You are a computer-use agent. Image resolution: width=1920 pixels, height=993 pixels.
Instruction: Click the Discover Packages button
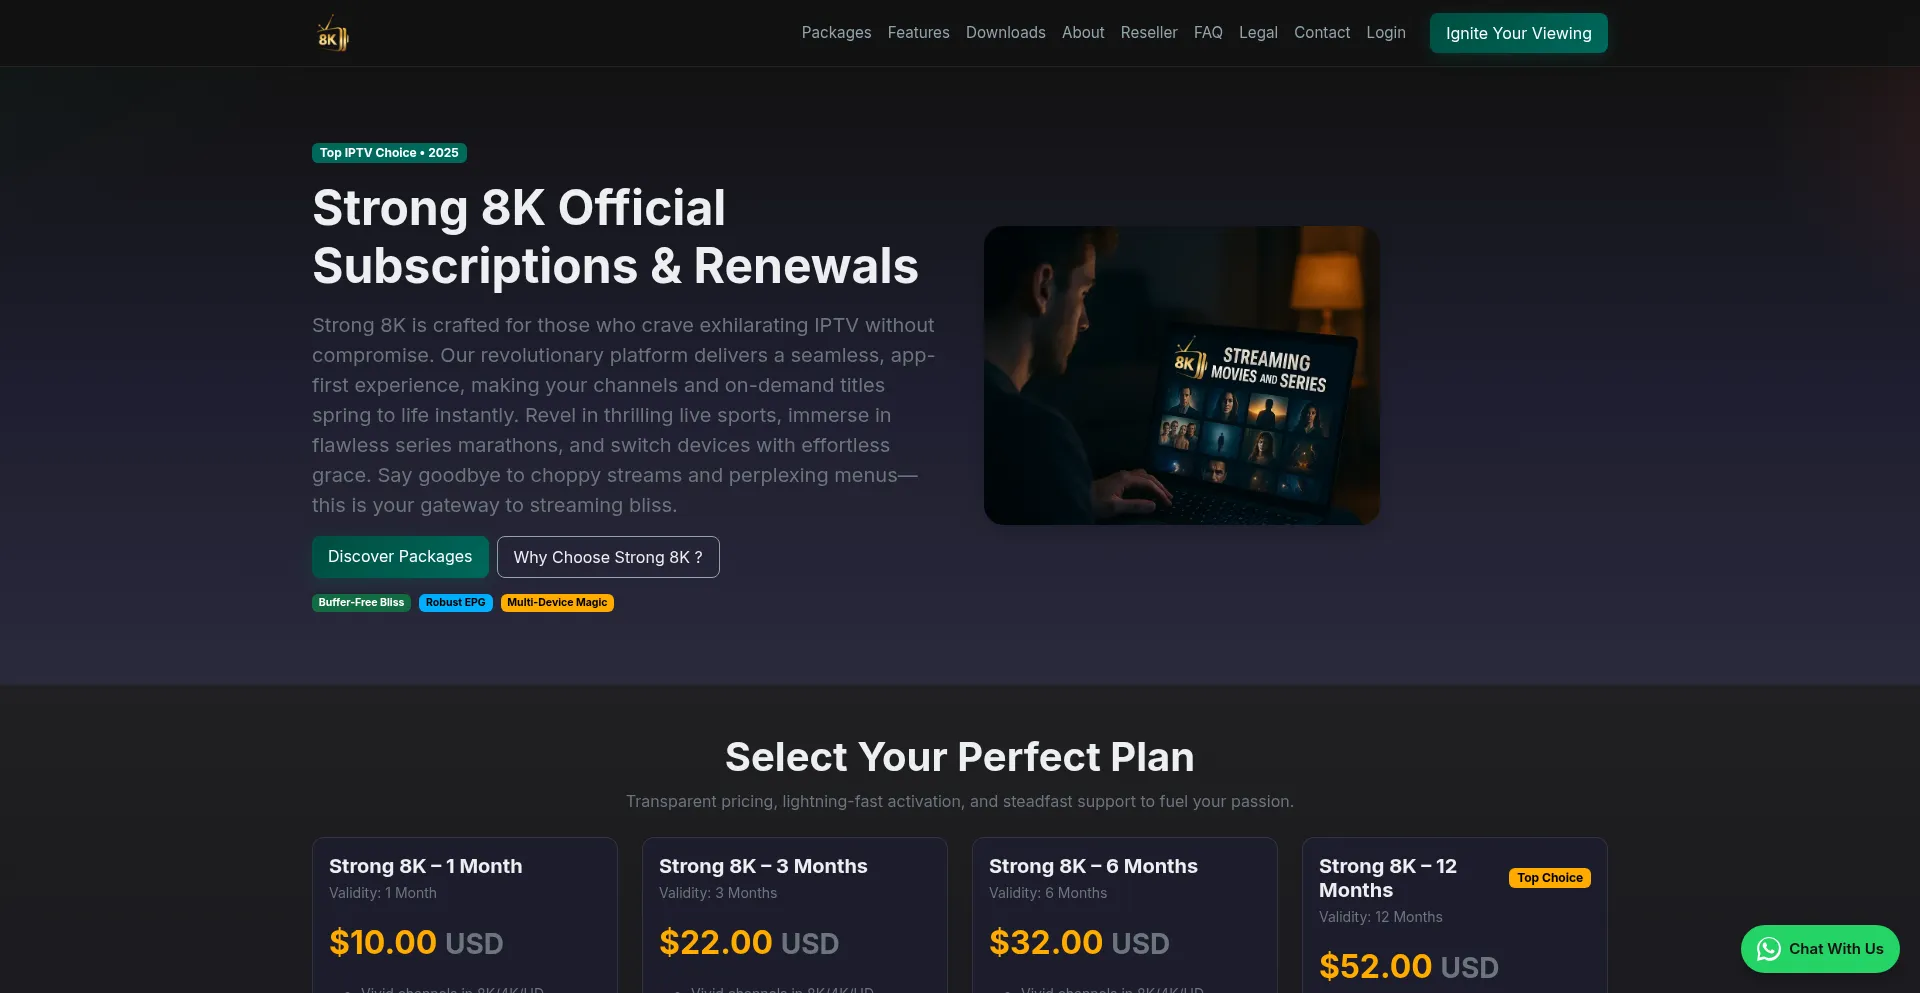point(400,557)
